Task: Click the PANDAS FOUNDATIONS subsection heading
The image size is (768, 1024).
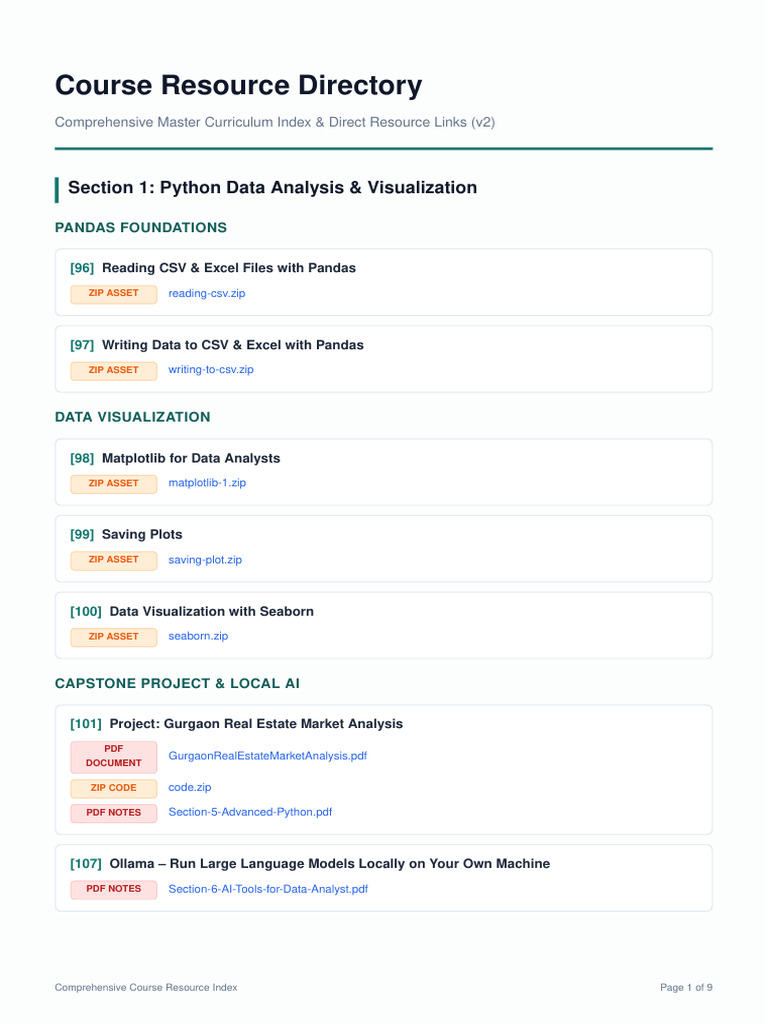Action: coord(141,228)
